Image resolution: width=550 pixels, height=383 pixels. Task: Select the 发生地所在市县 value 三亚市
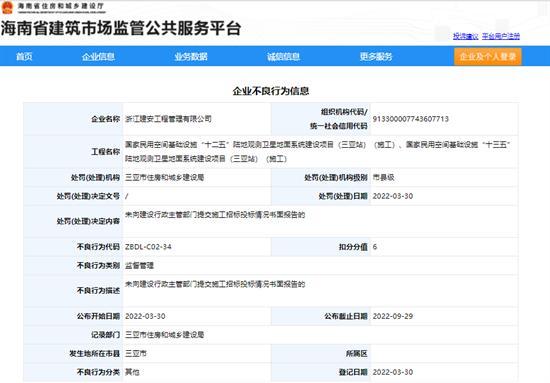pos(136,354)
